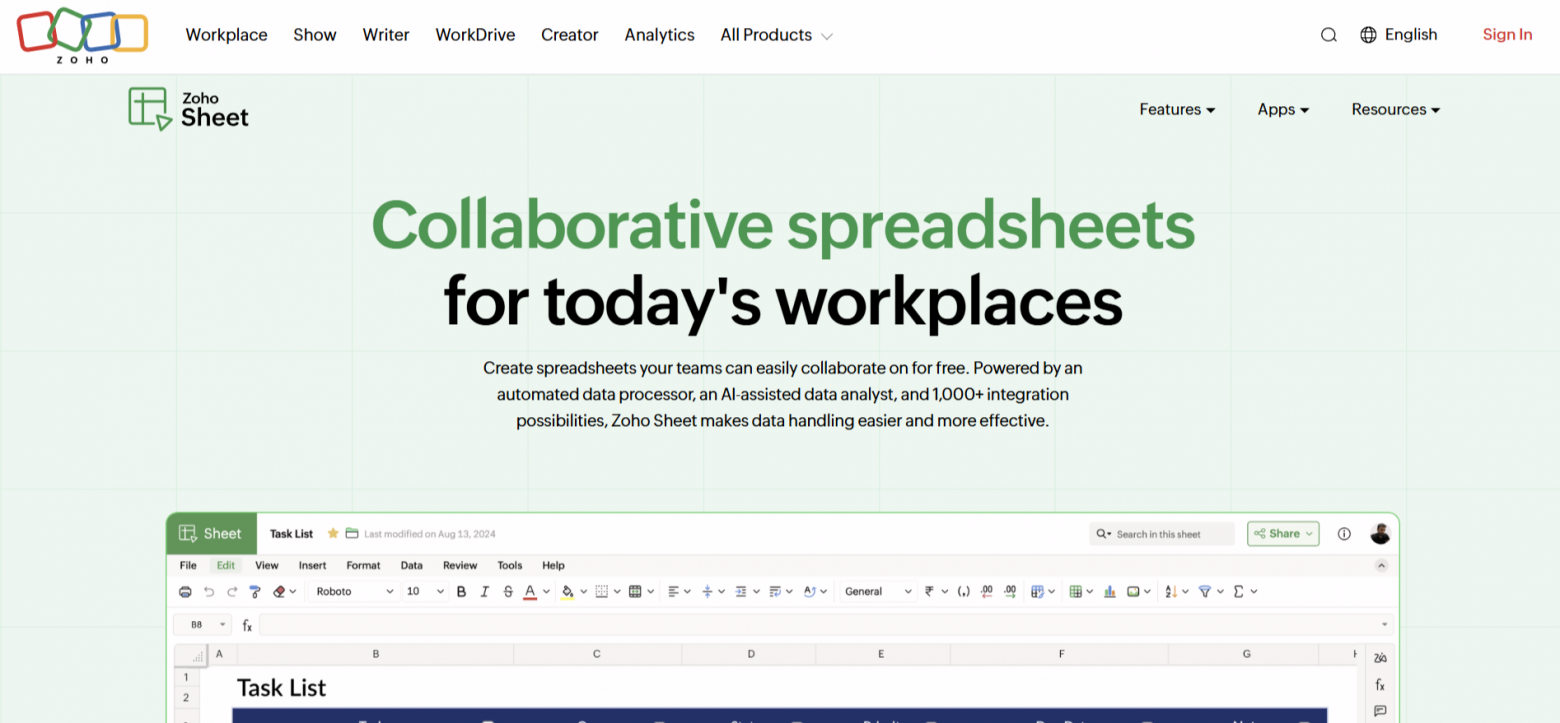1560x723 pixels.
Task: Click the fill color bucket icon
Action: click(567, 592)
